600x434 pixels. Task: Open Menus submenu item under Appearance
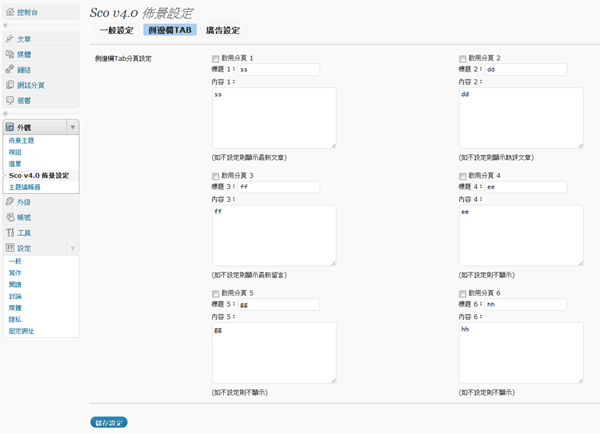pos(15,163)
